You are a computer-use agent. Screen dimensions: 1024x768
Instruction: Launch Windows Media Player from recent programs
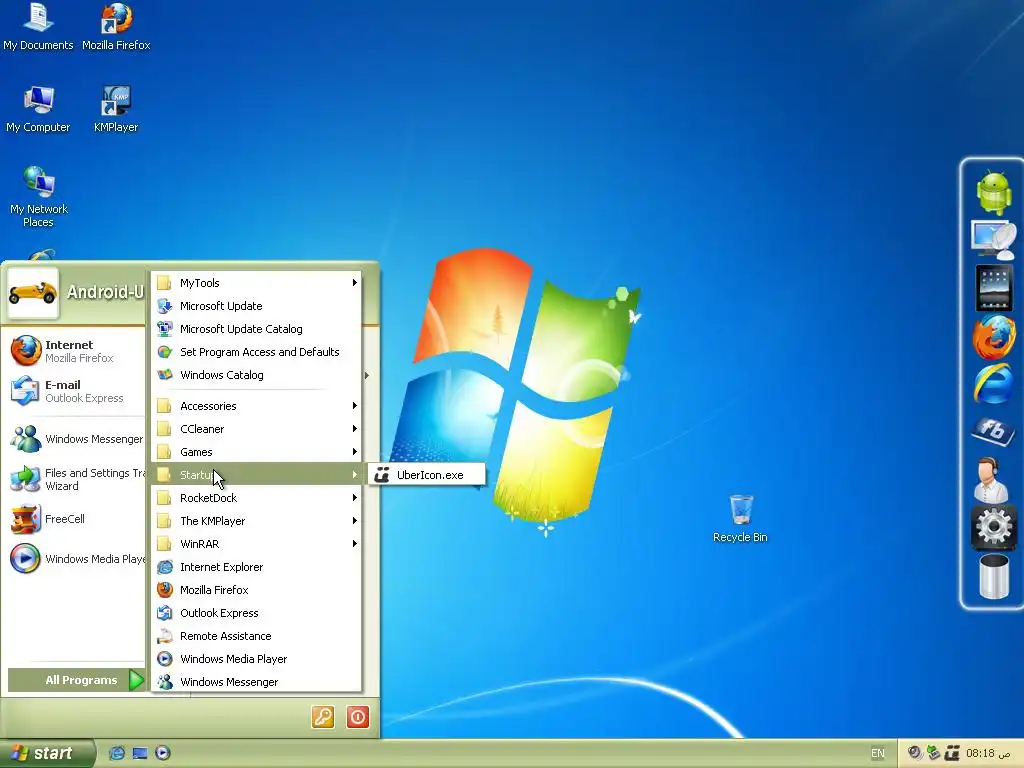point(77,559)
